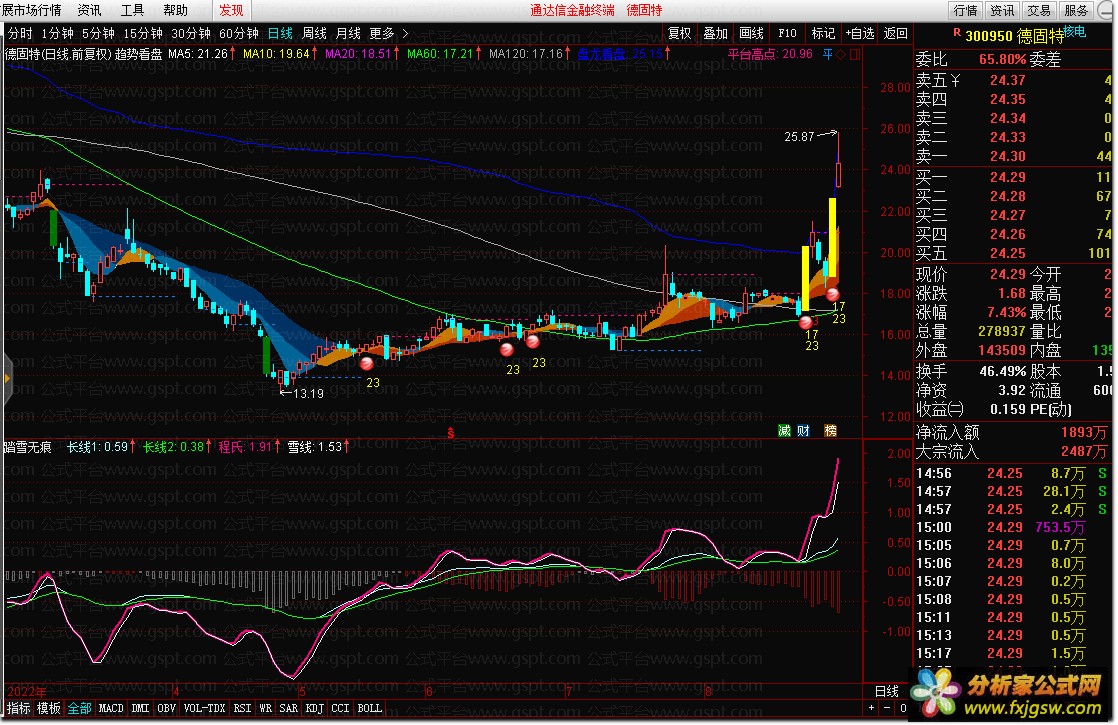Switch to the 分时 chart period
This screenshot has width=1118, height=725.
pos(20,34)
